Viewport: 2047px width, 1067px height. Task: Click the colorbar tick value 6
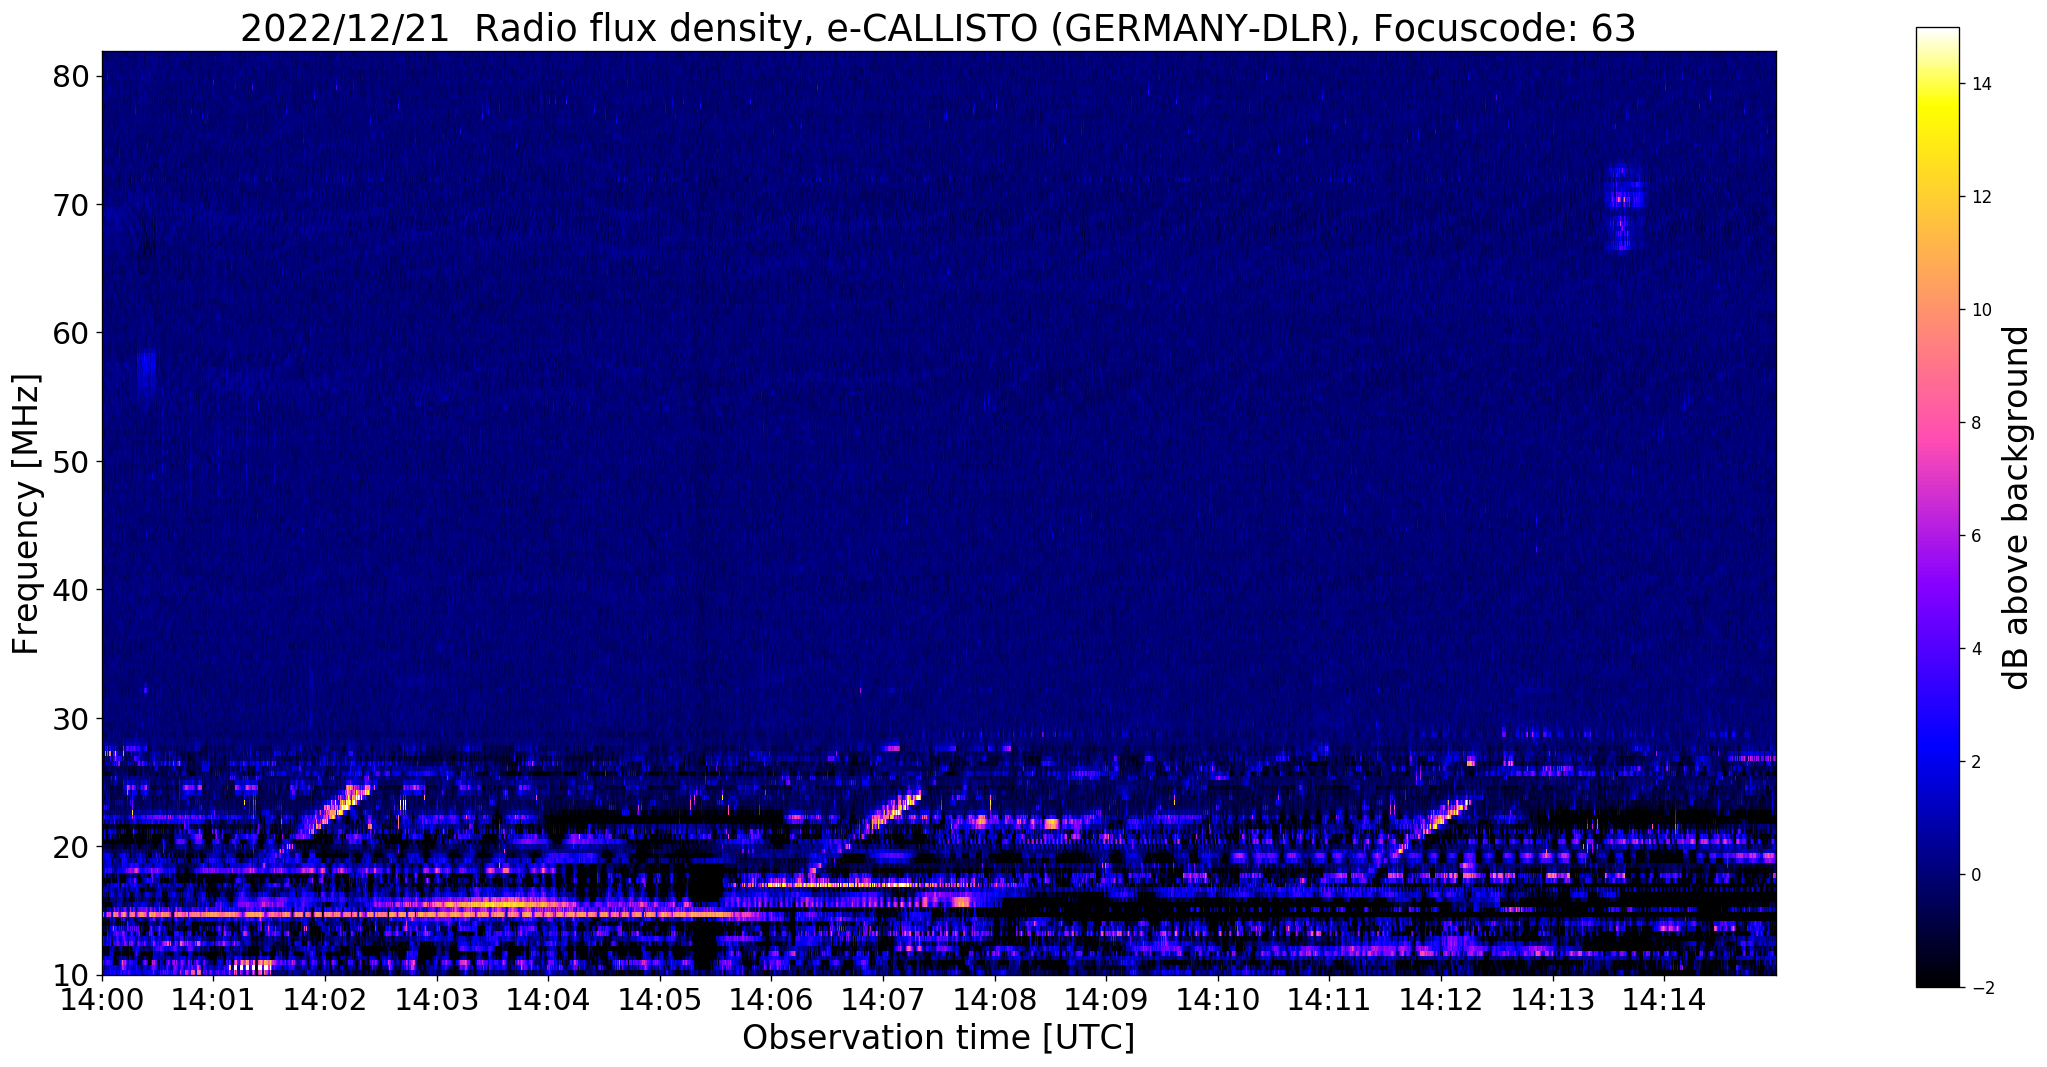pyautogui.click(x=1975, y=536)
